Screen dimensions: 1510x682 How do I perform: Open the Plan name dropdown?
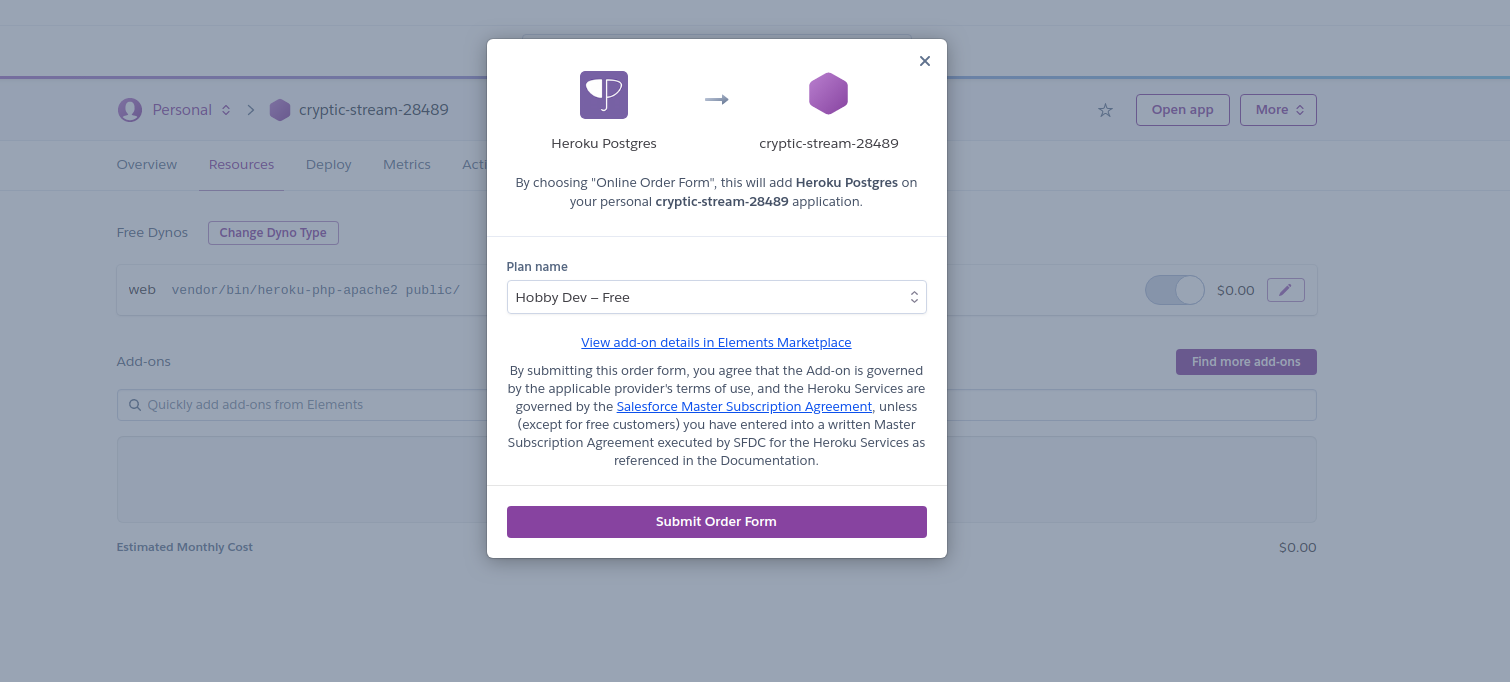pyautogui.click(x=717, y=297)
